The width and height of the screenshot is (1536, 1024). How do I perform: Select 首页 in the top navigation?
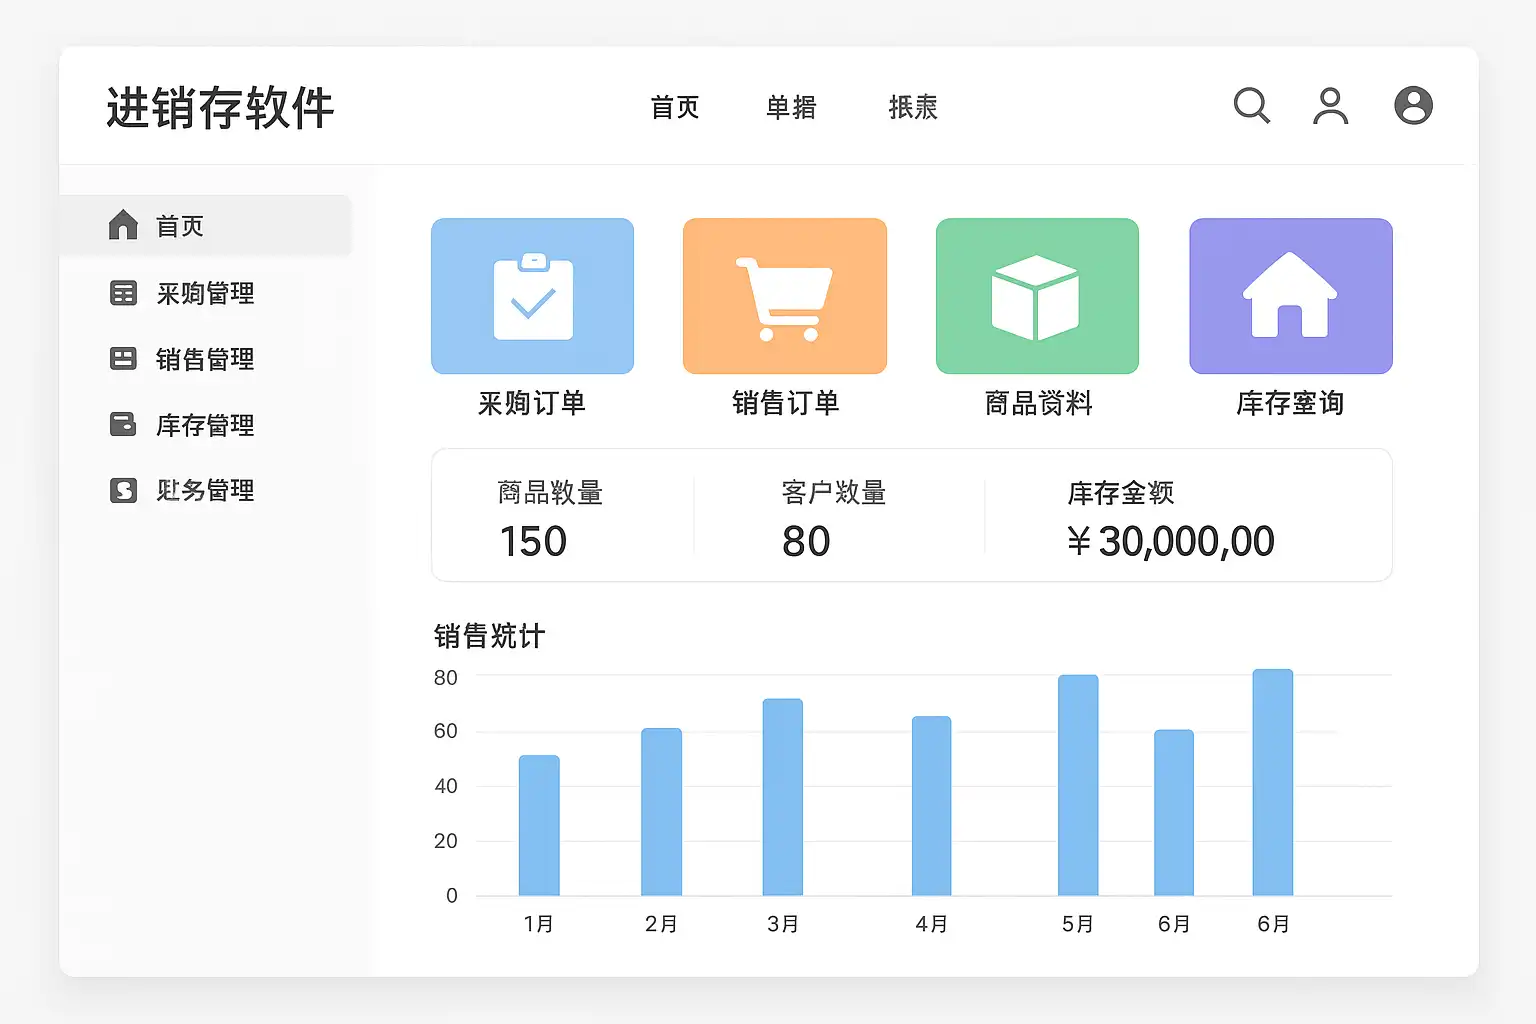pyautogui.click(x=675, y=107)
